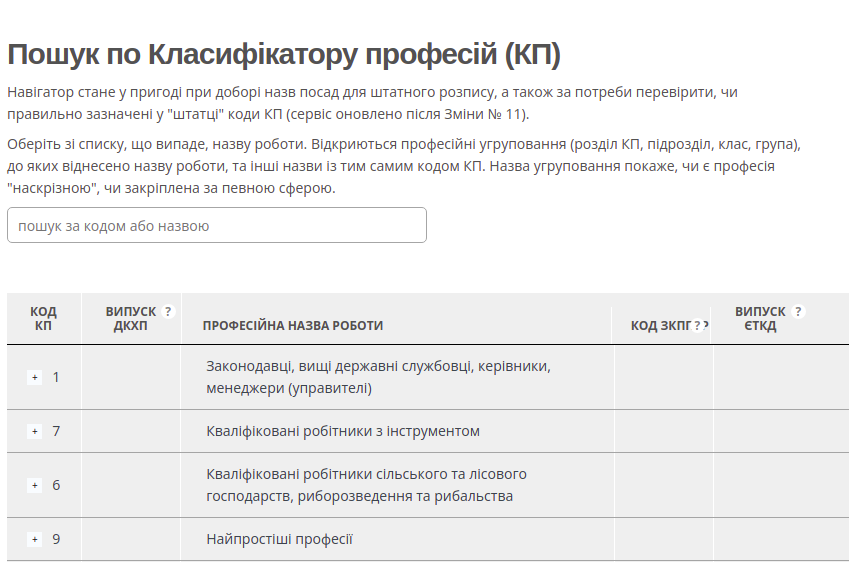855x562 pixels.
Task: Click the ВИПУСК ЄТКД column header text
Action: coord(760,319)
